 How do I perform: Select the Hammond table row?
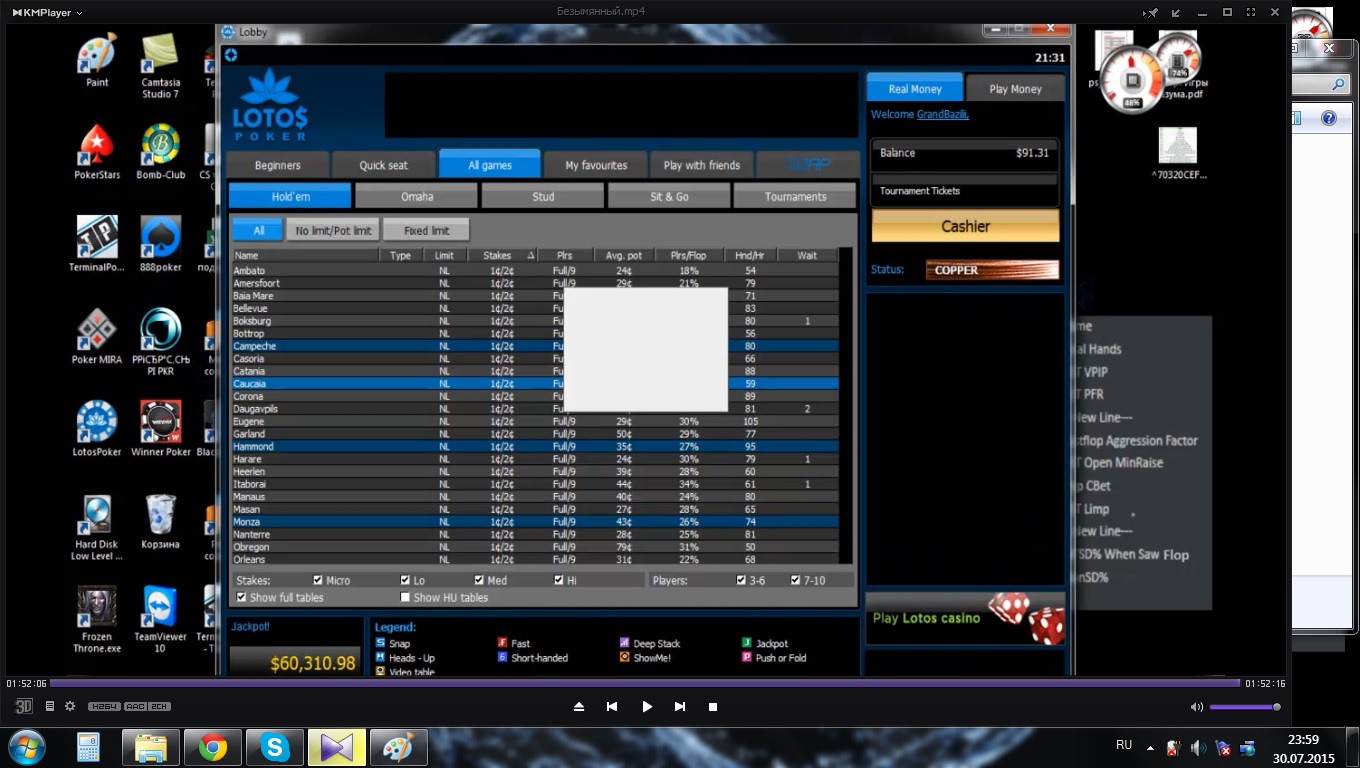535,446
